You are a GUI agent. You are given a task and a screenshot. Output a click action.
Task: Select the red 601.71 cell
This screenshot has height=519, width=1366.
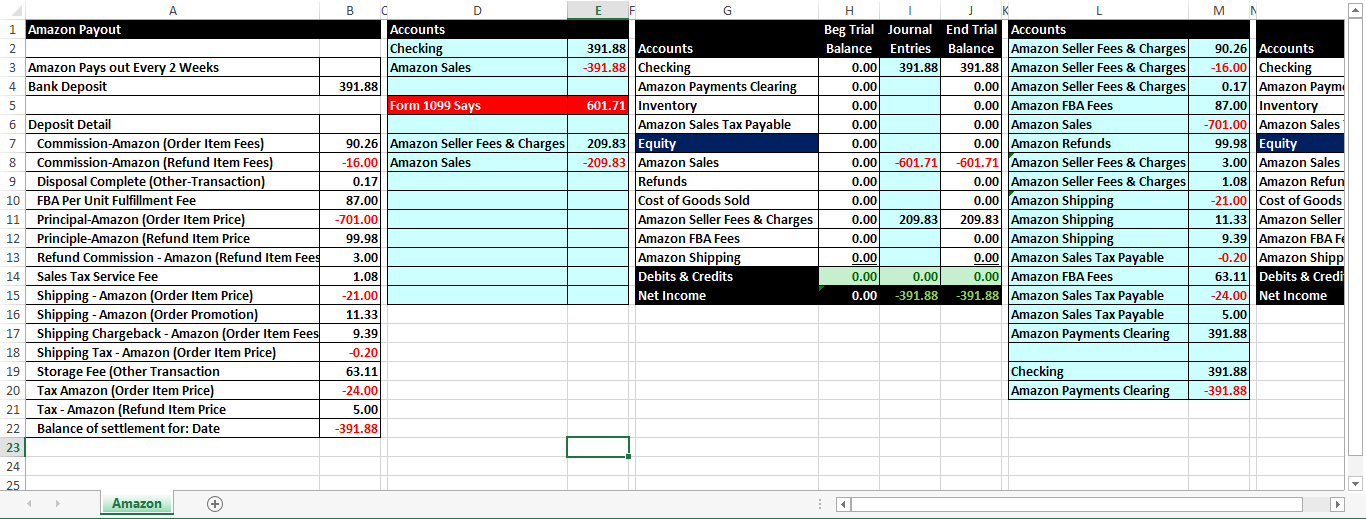pyautogui.click(x=597, y=105)
